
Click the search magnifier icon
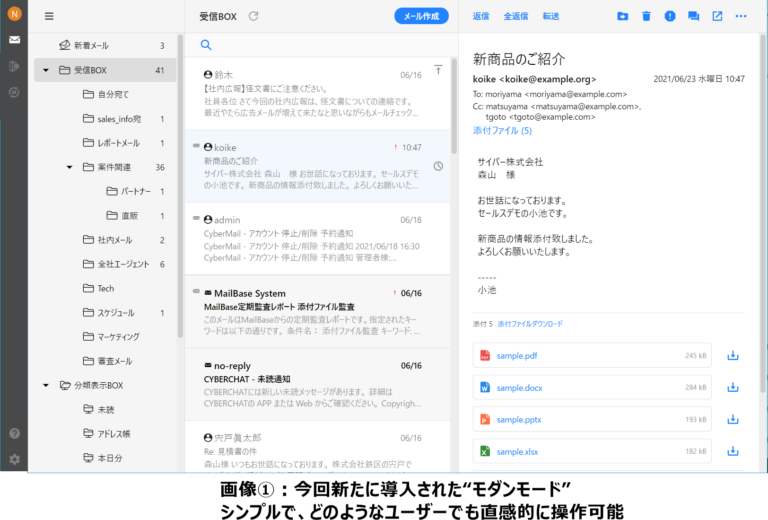tap(206, 45)
